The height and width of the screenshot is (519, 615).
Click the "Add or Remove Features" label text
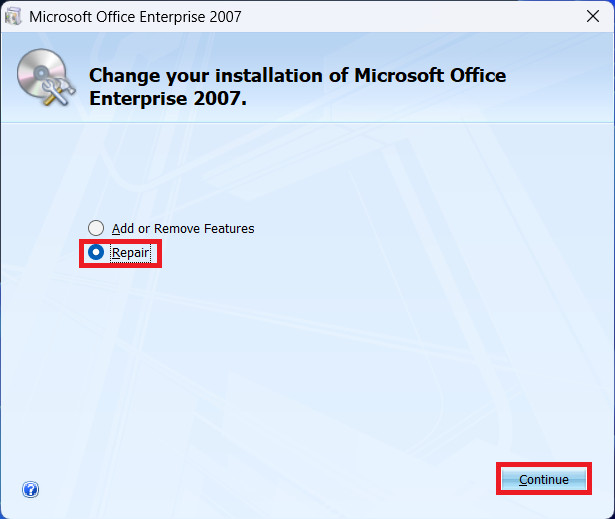[183, 228]
